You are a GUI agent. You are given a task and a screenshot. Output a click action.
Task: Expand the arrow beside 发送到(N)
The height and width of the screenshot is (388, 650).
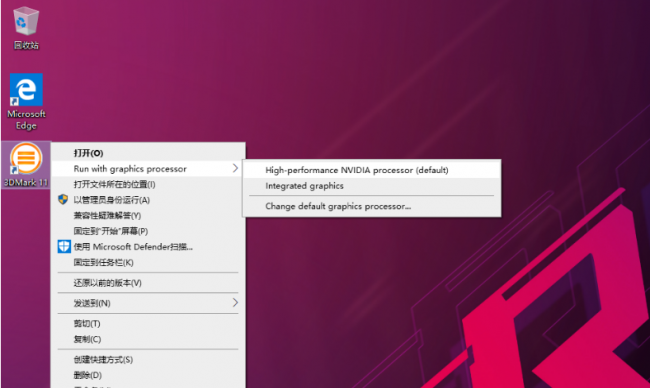pos(235,303)
